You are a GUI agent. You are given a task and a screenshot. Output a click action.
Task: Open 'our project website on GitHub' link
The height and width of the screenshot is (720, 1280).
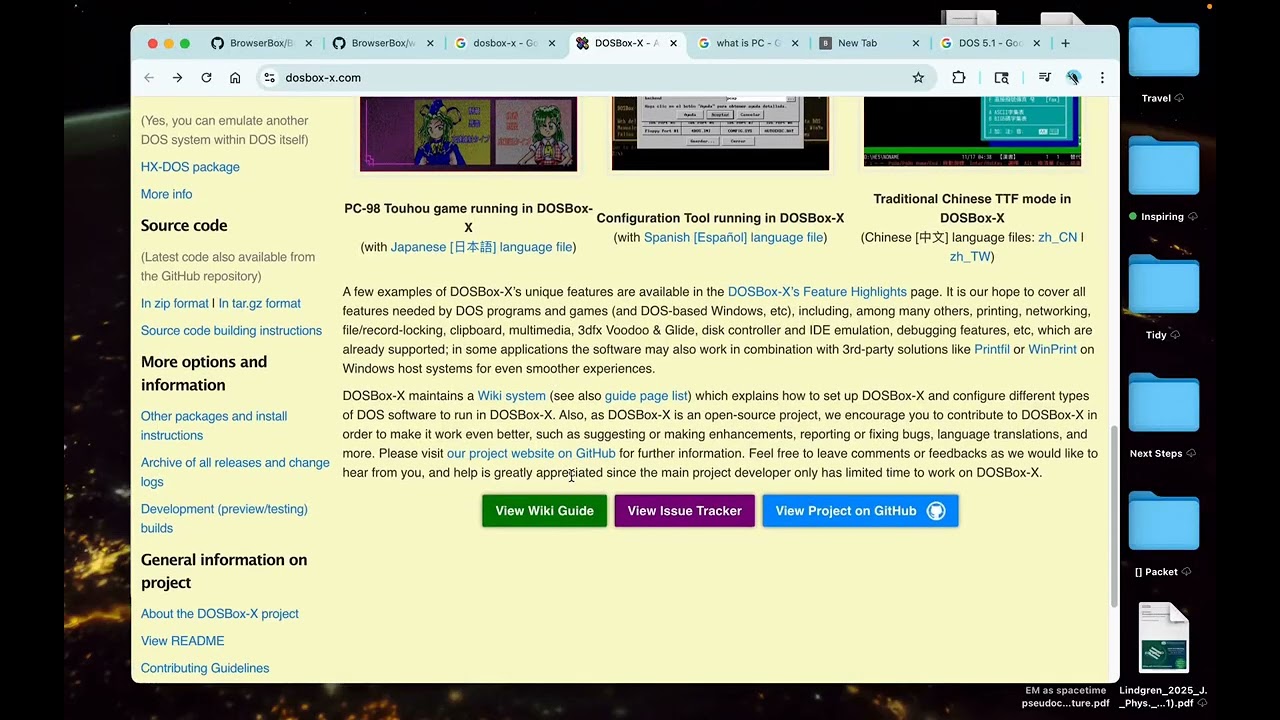(531, 453)
